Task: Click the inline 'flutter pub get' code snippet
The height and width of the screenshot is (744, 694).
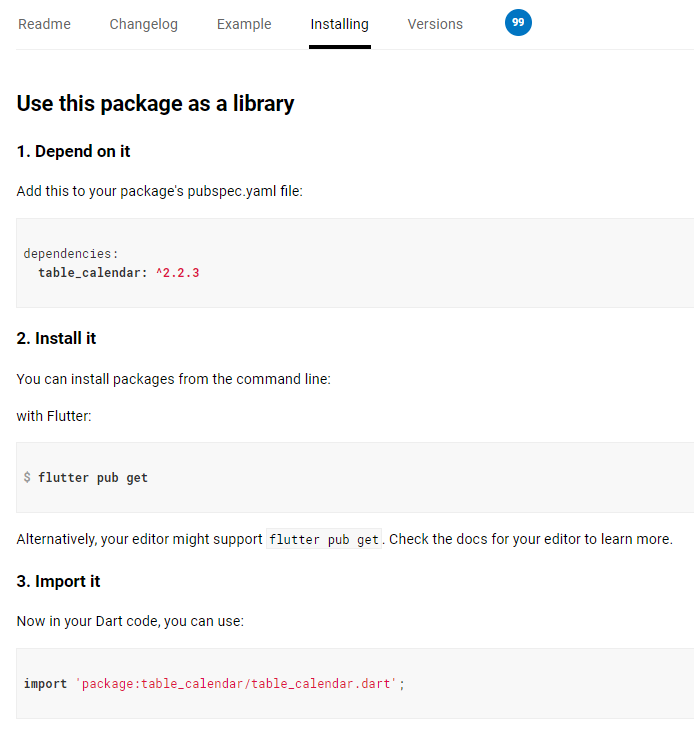Action: pyautogui.click(x=324, y=539)
